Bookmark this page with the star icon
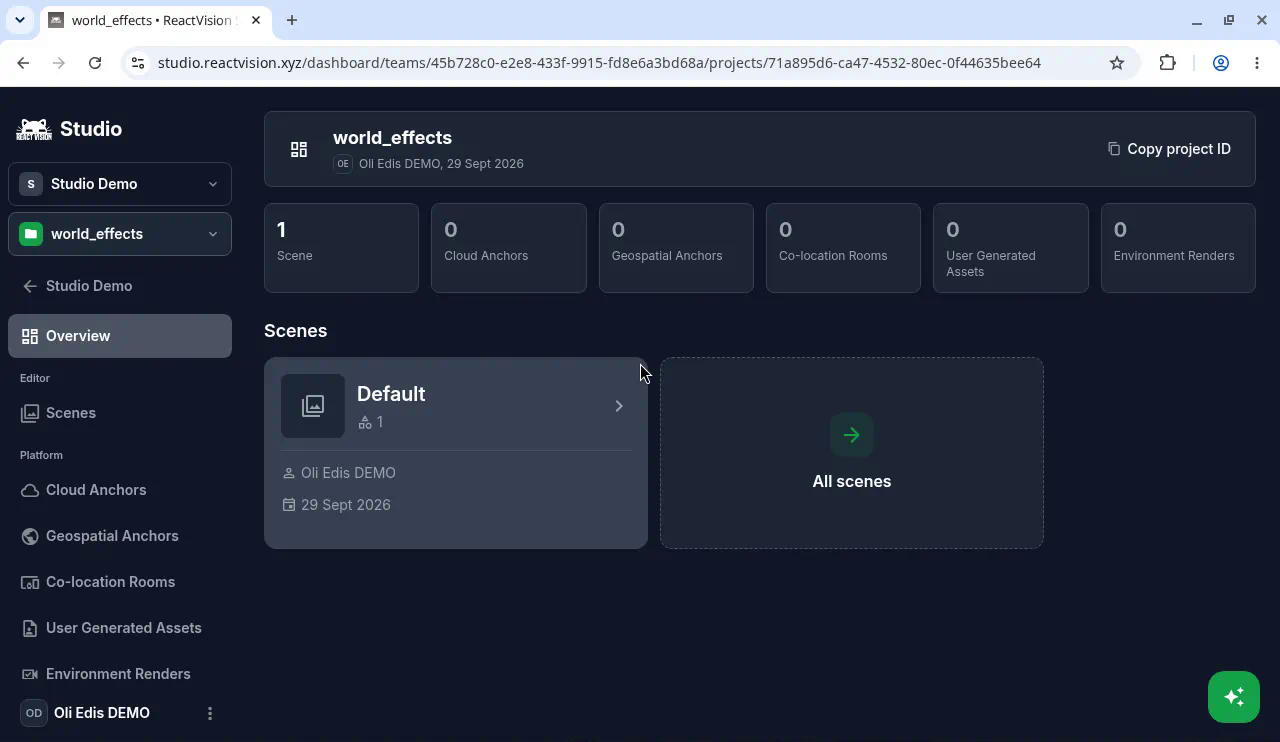Screen dimensions: 1280x742 [1117, 63]
